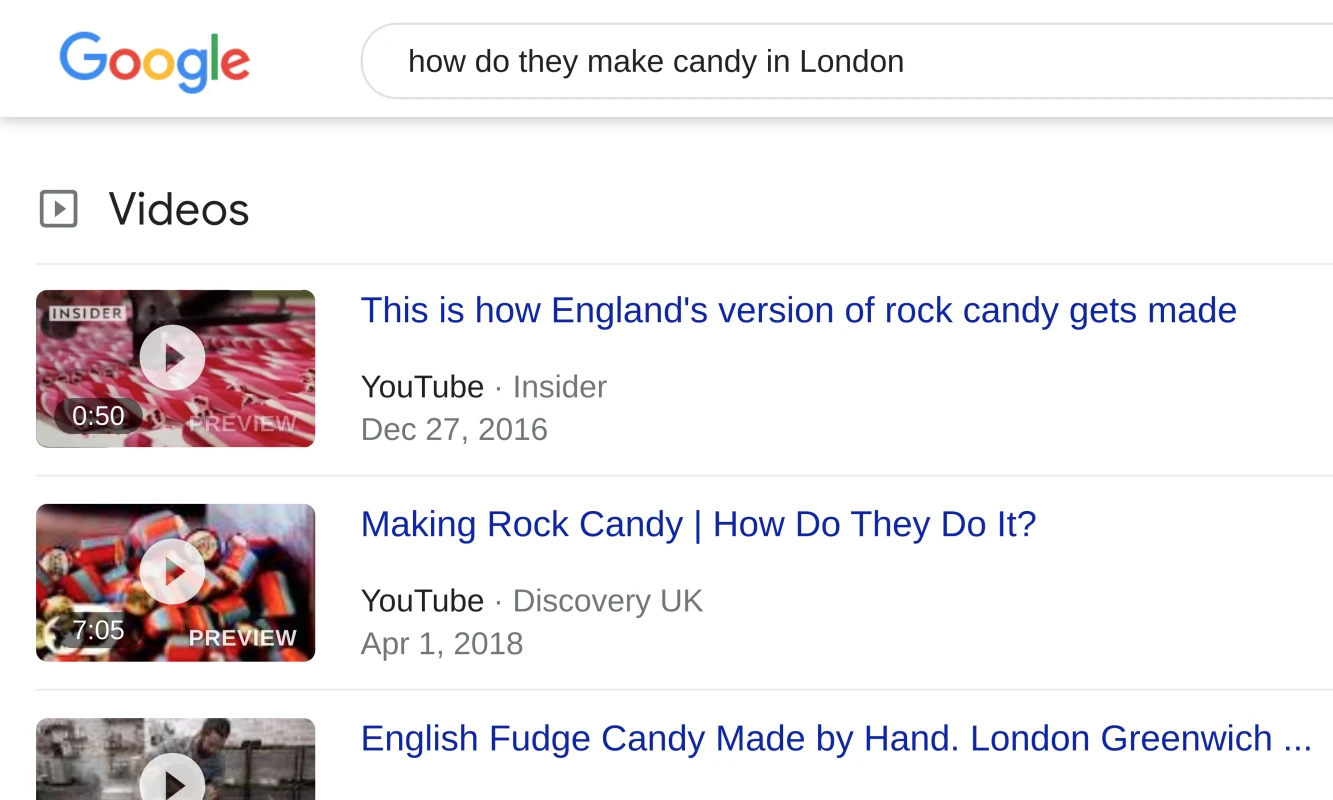Click the play button on the Insider video
The image size is (1333, 800).
pos(174,357)
